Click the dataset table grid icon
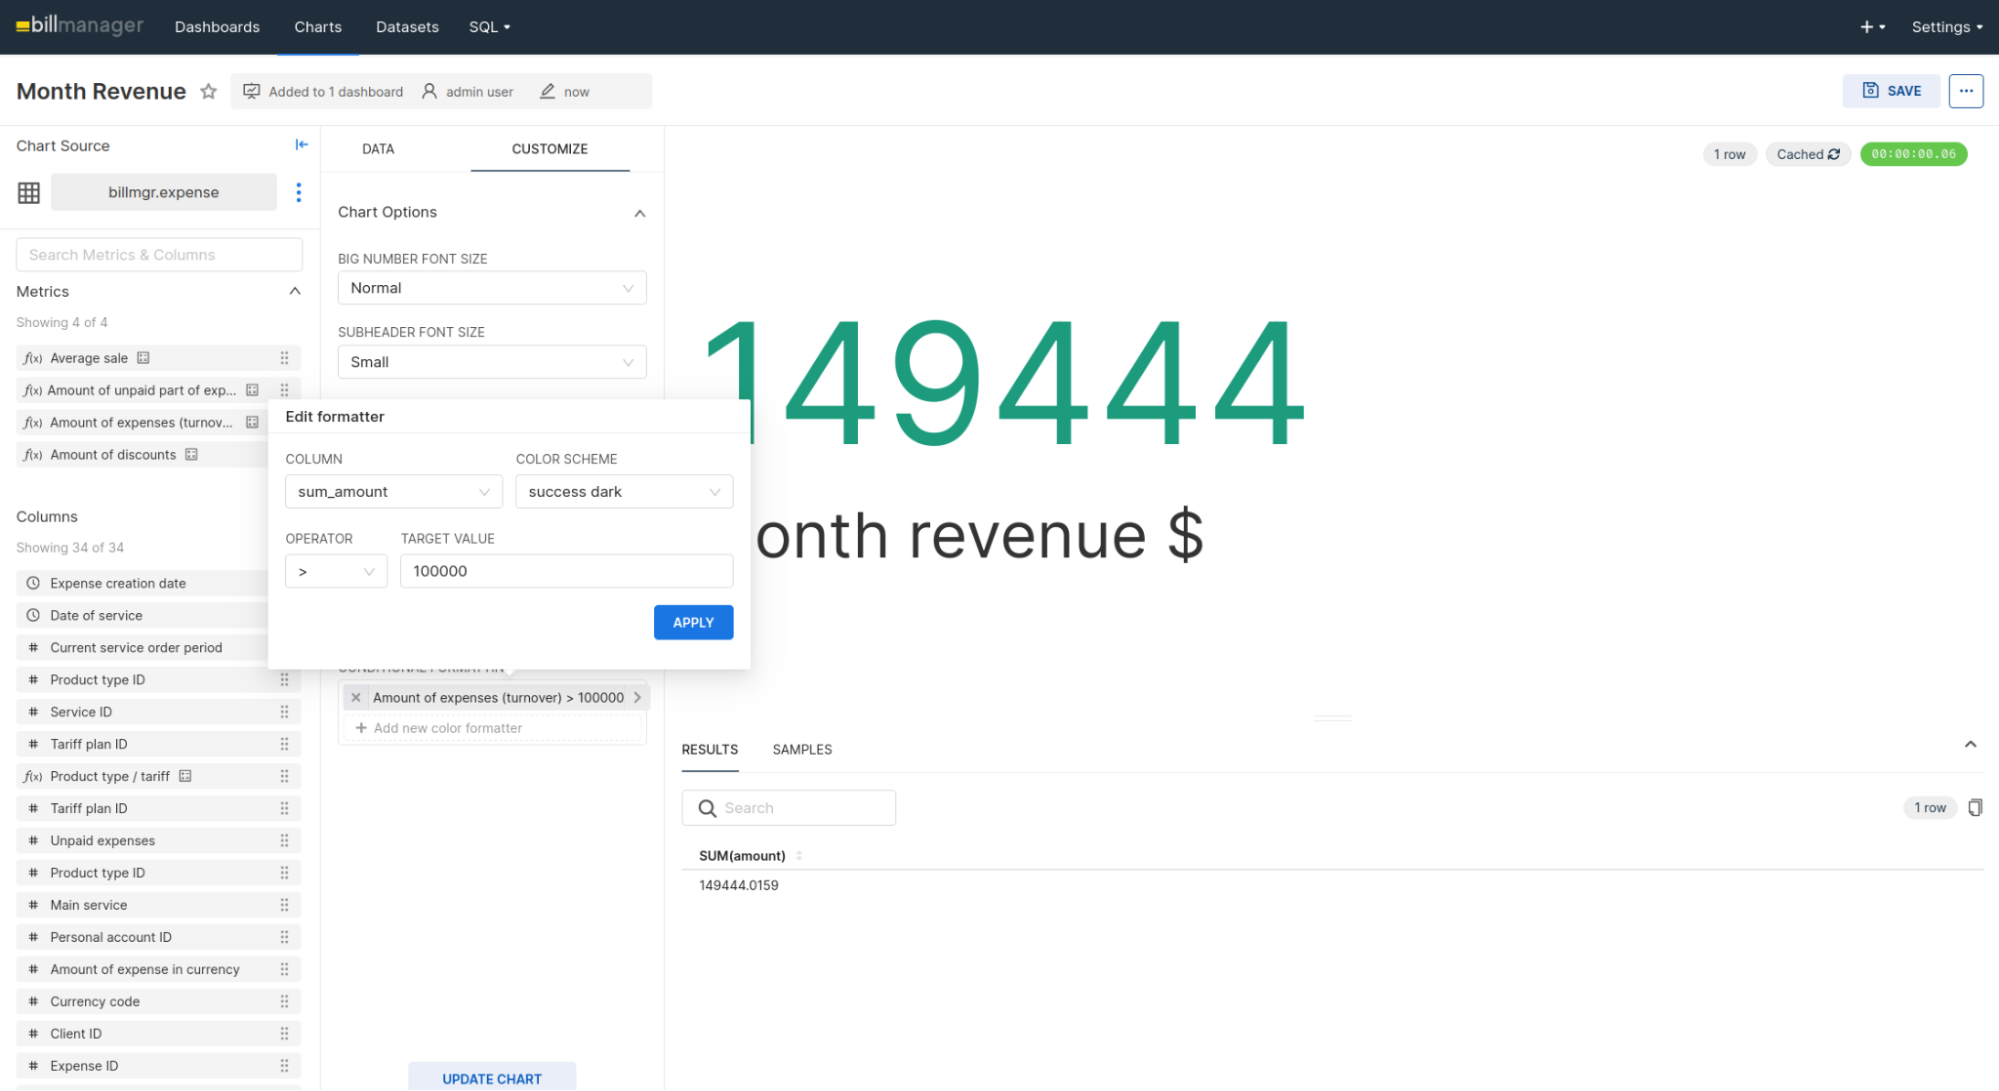Image resolution: width=1999 pixels, height=1091 pixels. [29, 192]
